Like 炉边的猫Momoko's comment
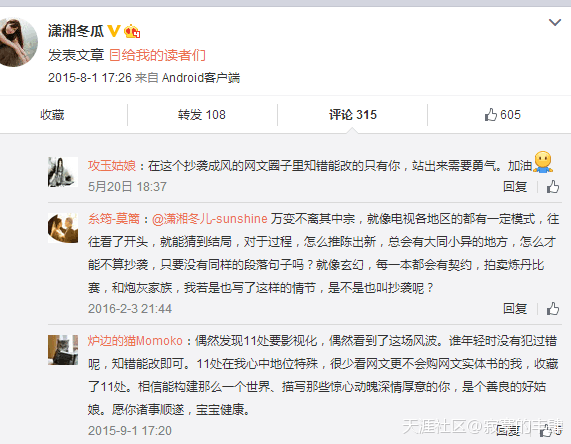 tap(546, 432)
